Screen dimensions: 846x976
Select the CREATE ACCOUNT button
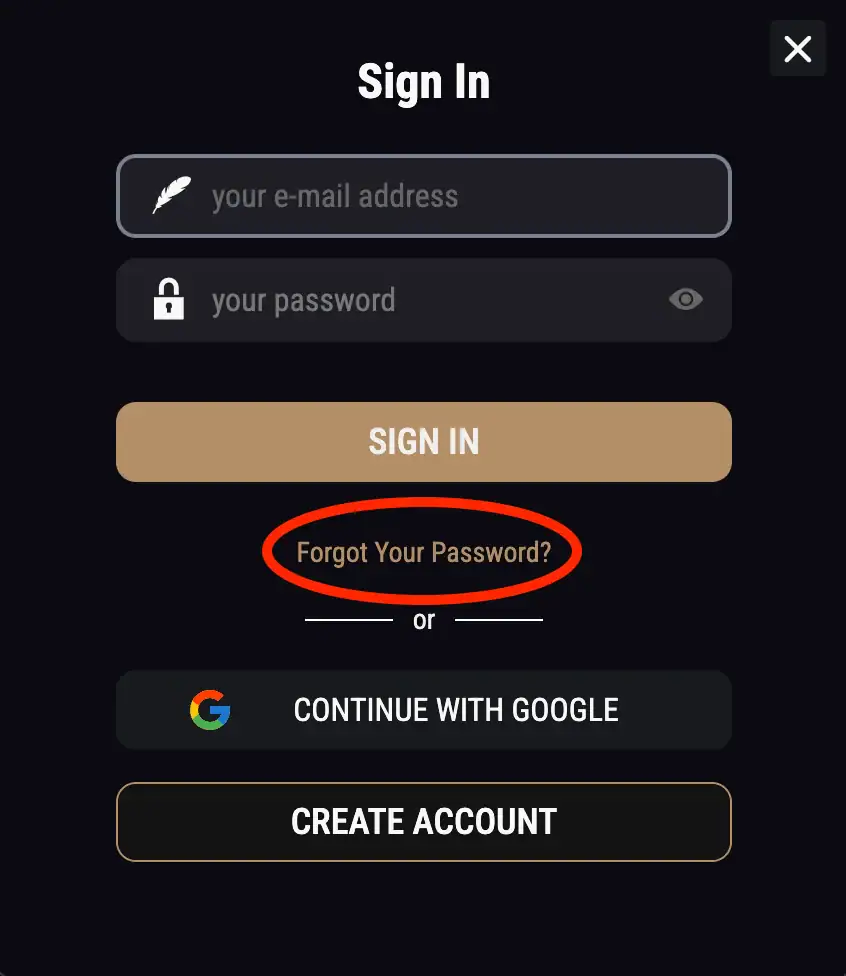click(x=423, y=822)
